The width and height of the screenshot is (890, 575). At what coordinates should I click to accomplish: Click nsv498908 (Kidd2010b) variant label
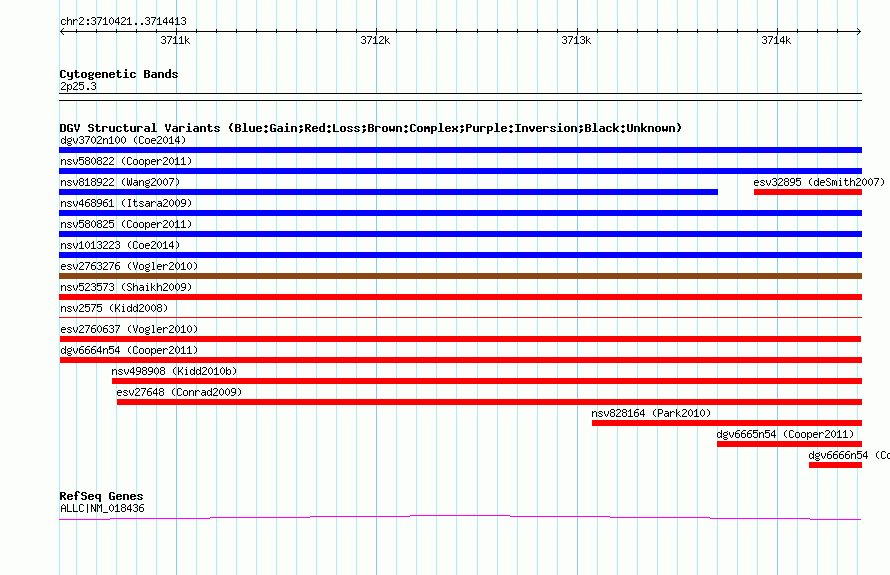[x=174, y=371]
